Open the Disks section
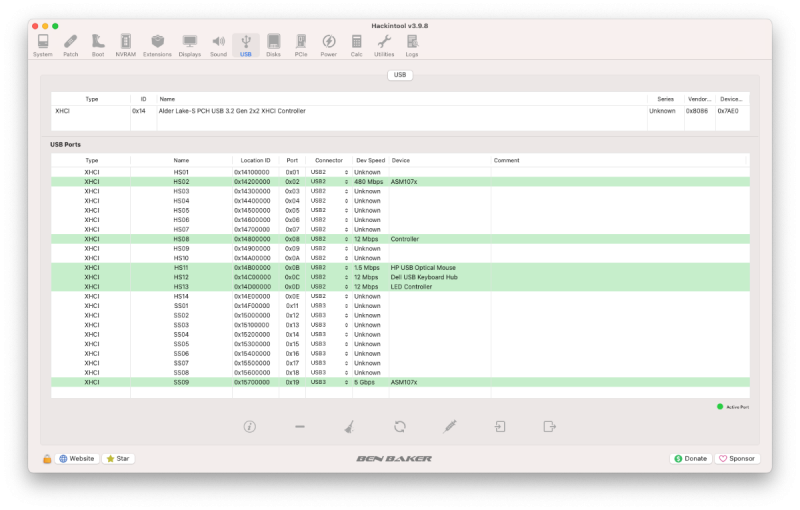The height and width of the screenshot is (510, 800). (273, 45)
